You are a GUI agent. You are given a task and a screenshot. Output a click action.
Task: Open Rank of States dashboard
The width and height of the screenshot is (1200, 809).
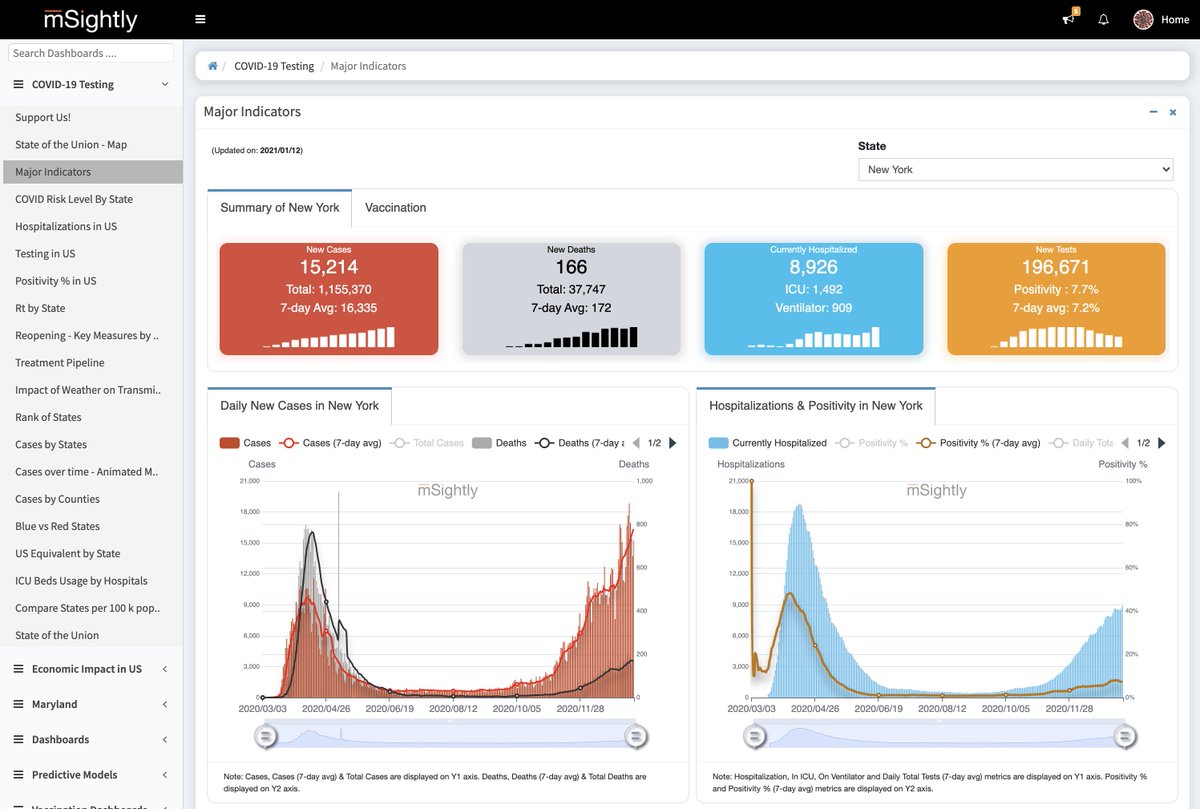(x=48, y=417)
